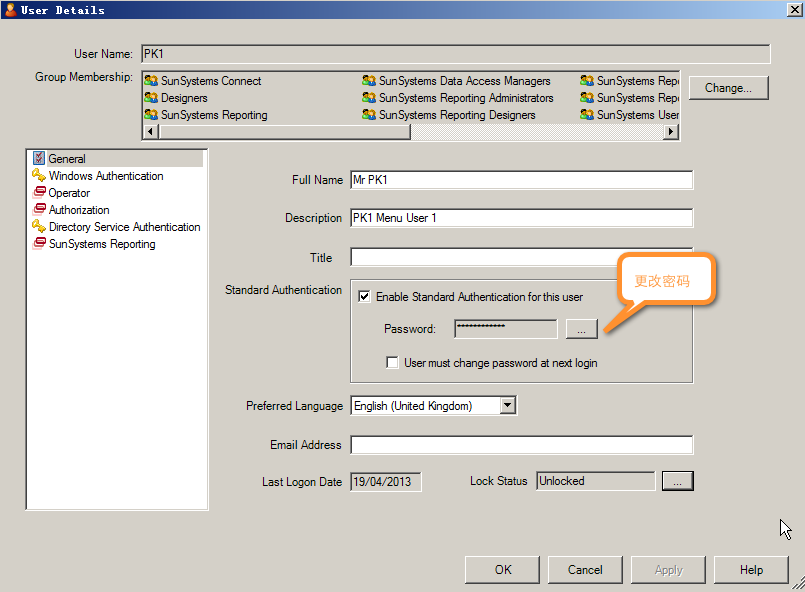Open password change dialog via ellipsis button

[581, 328]
